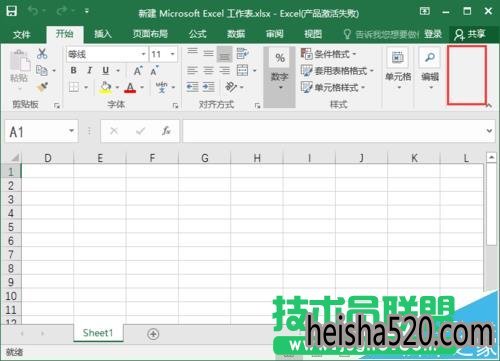Image resolution: width=500 pixels, height=361 pixels.
Task: Increase font size
Action: coord(138,71)
